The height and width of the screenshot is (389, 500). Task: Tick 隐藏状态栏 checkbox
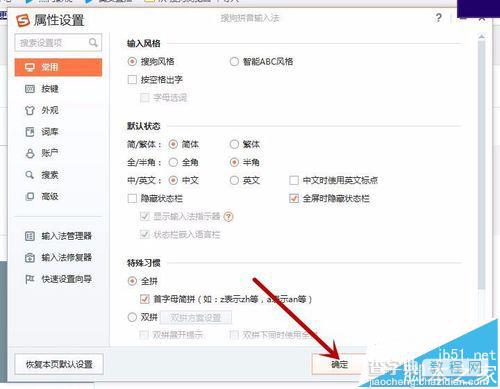pos(132,198)
